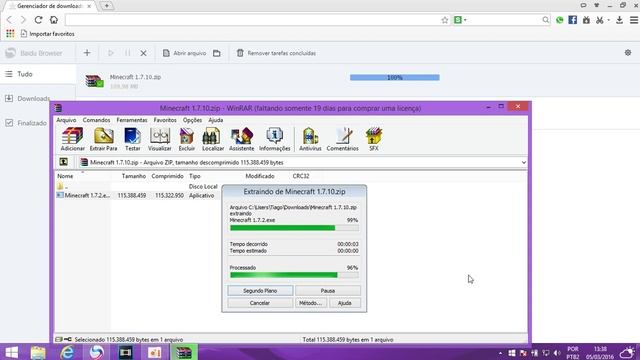
Task: Click the SFX converter icon
Action: point(374,139)
